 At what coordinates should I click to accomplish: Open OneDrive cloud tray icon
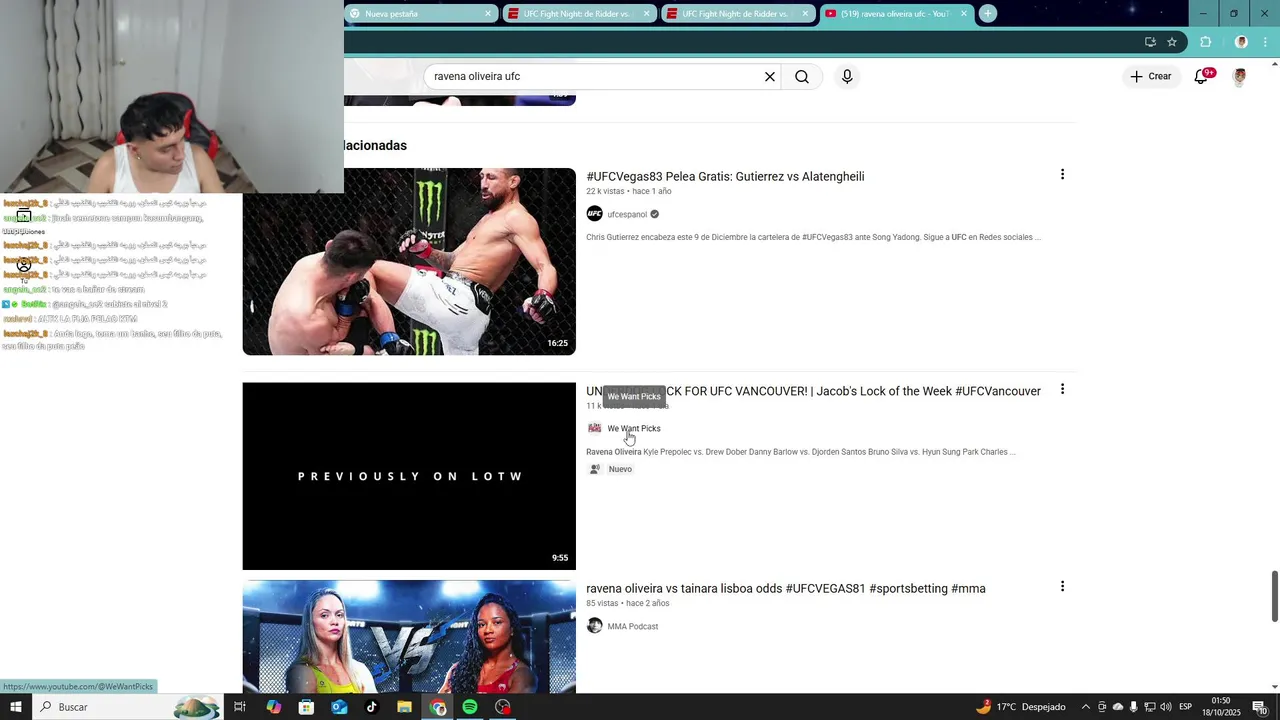(1118, 707)
